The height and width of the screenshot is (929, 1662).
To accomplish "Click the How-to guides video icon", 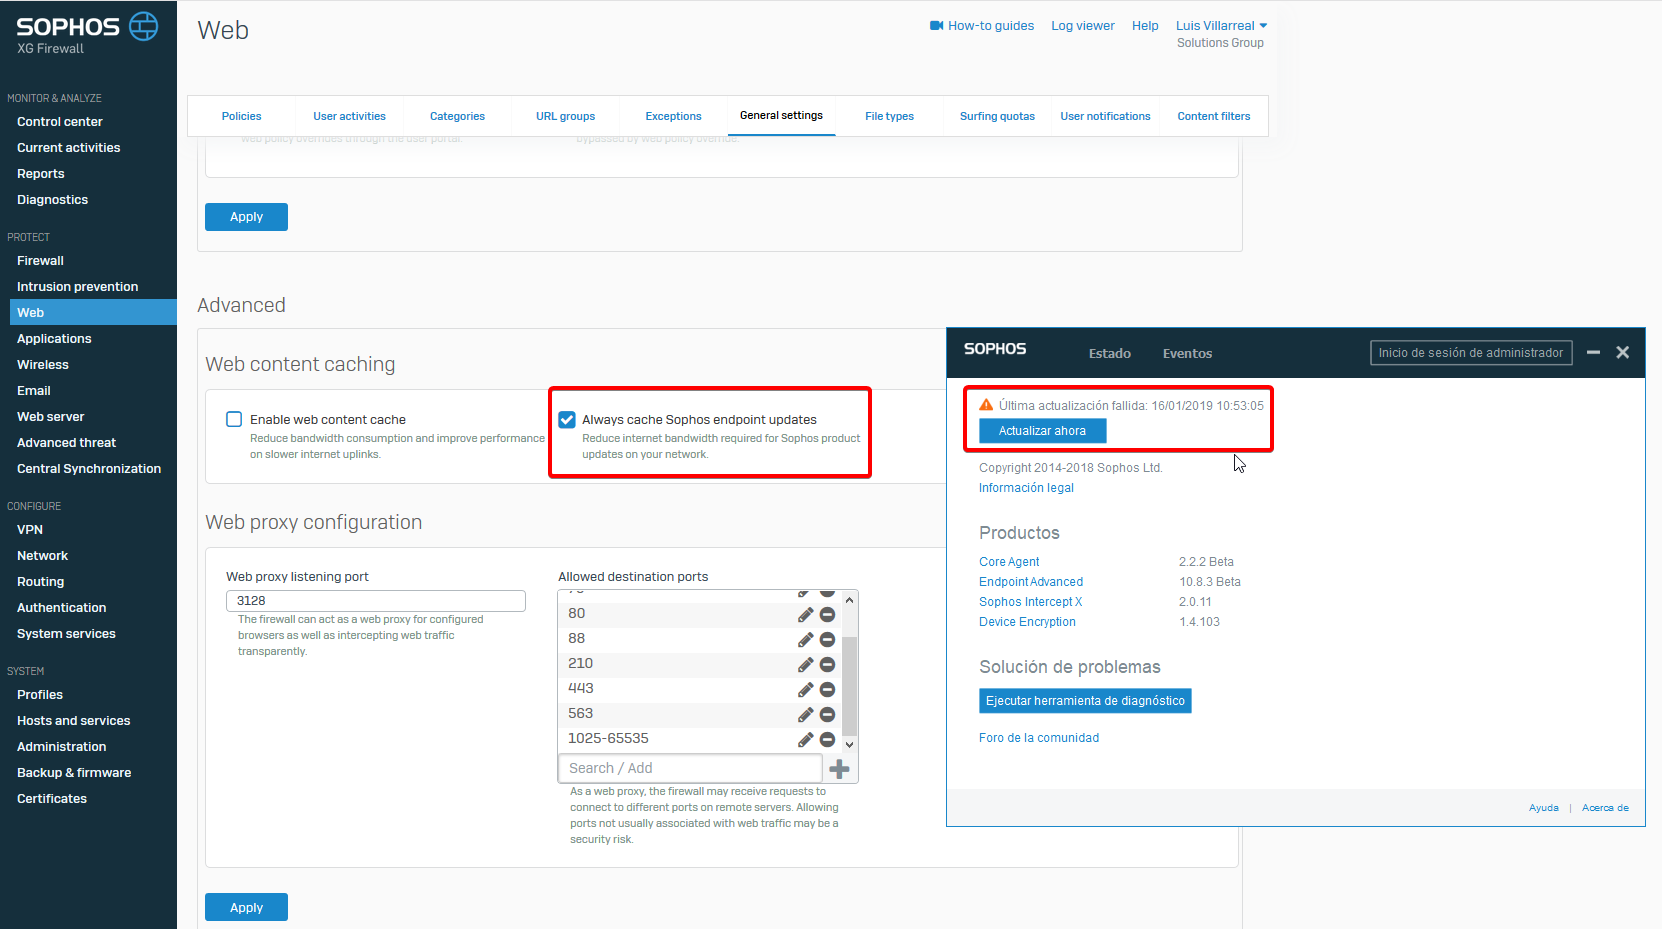I will (936, 26).
